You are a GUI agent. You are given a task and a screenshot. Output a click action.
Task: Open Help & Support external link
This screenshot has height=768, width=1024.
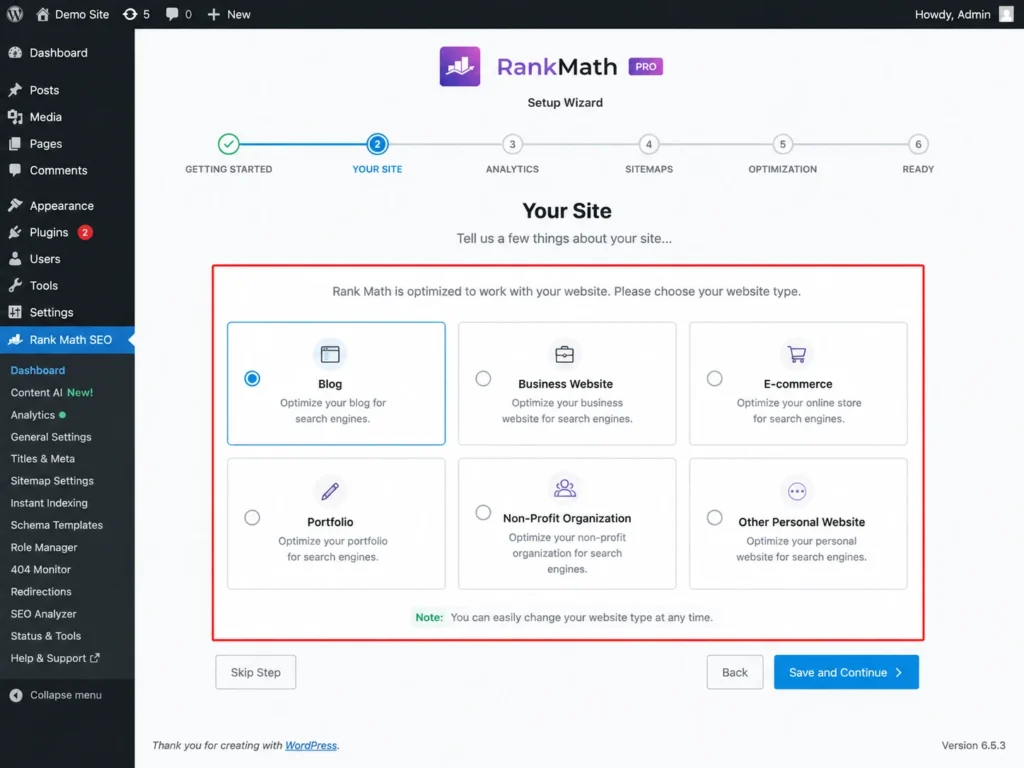[55, 658]
